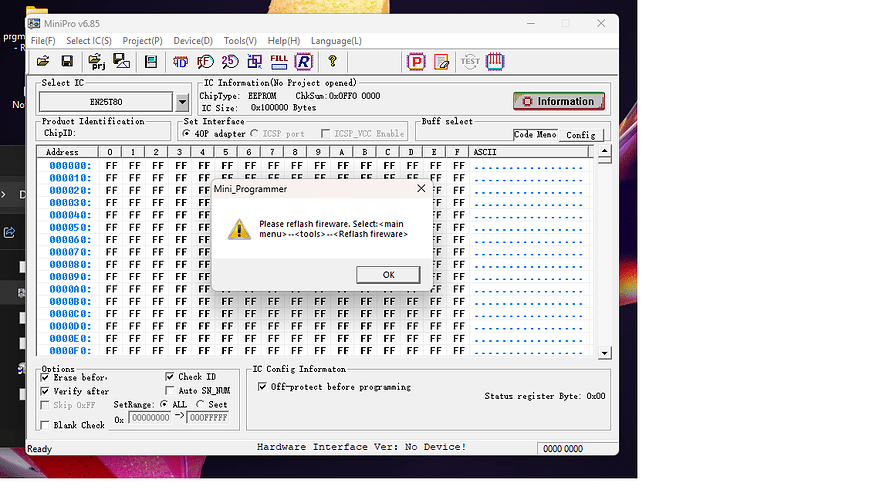The image size is (888, 500).
Task: Toggle Off-protect before programming checkbox
Action: pos(262,387)
